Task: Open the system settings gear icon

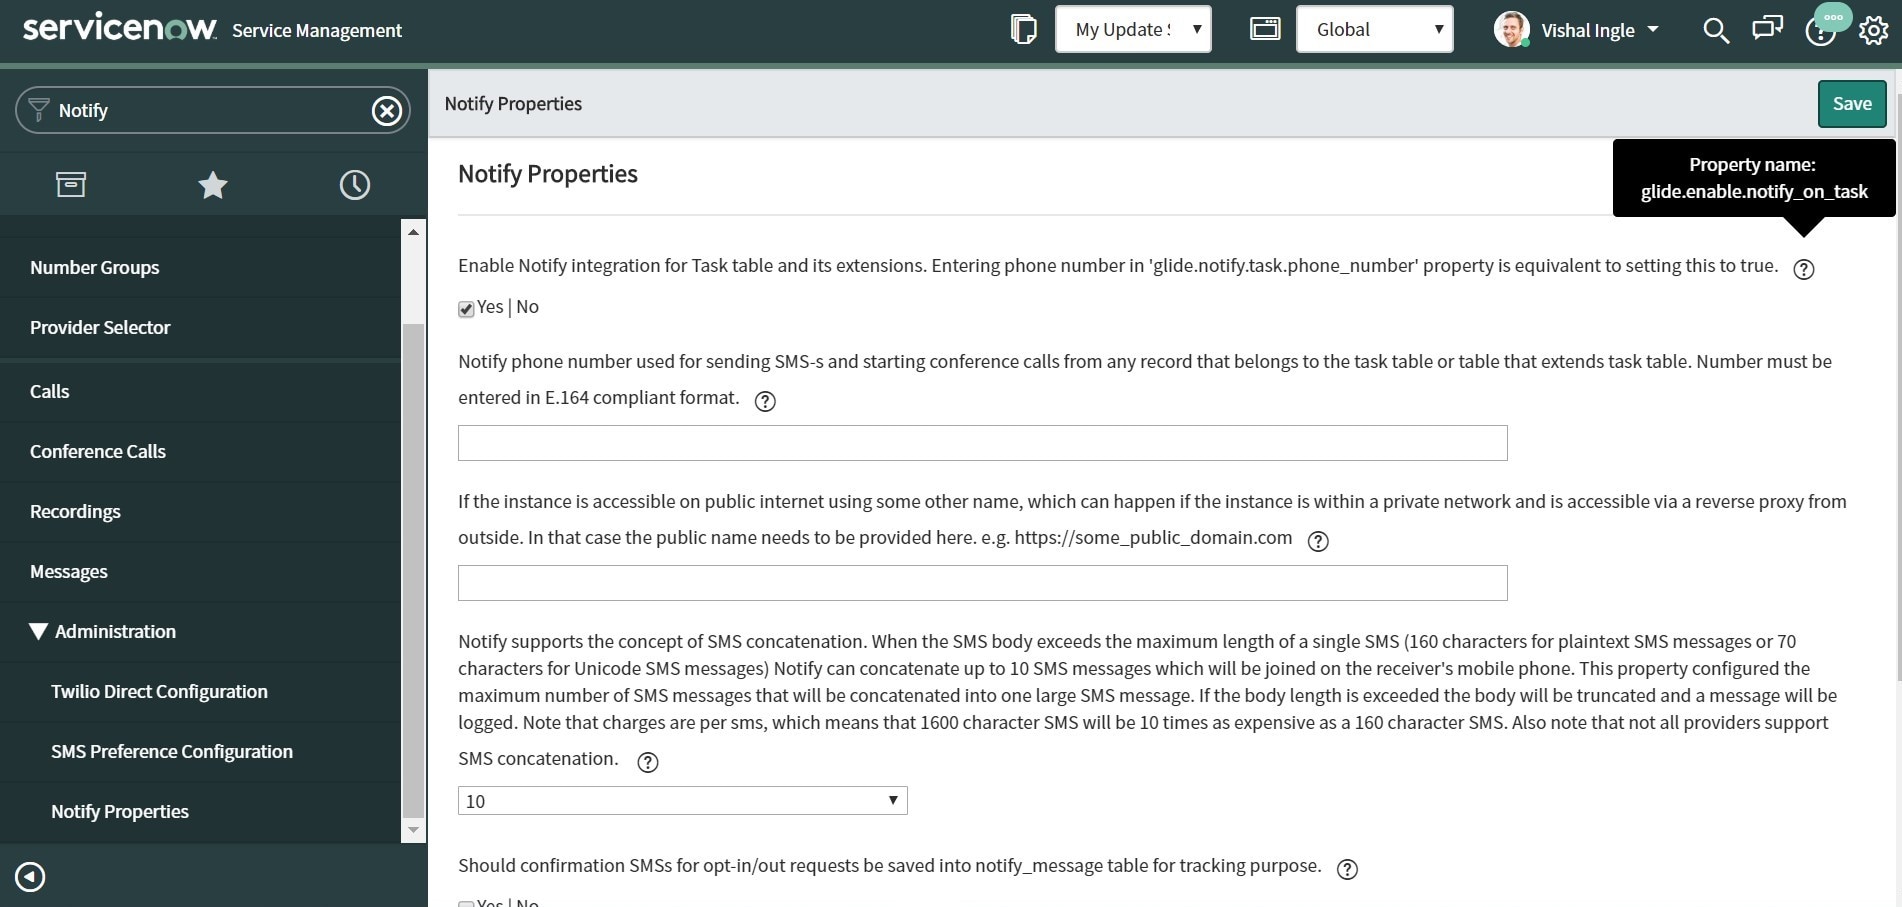Action: click(x=1873, y=30)
